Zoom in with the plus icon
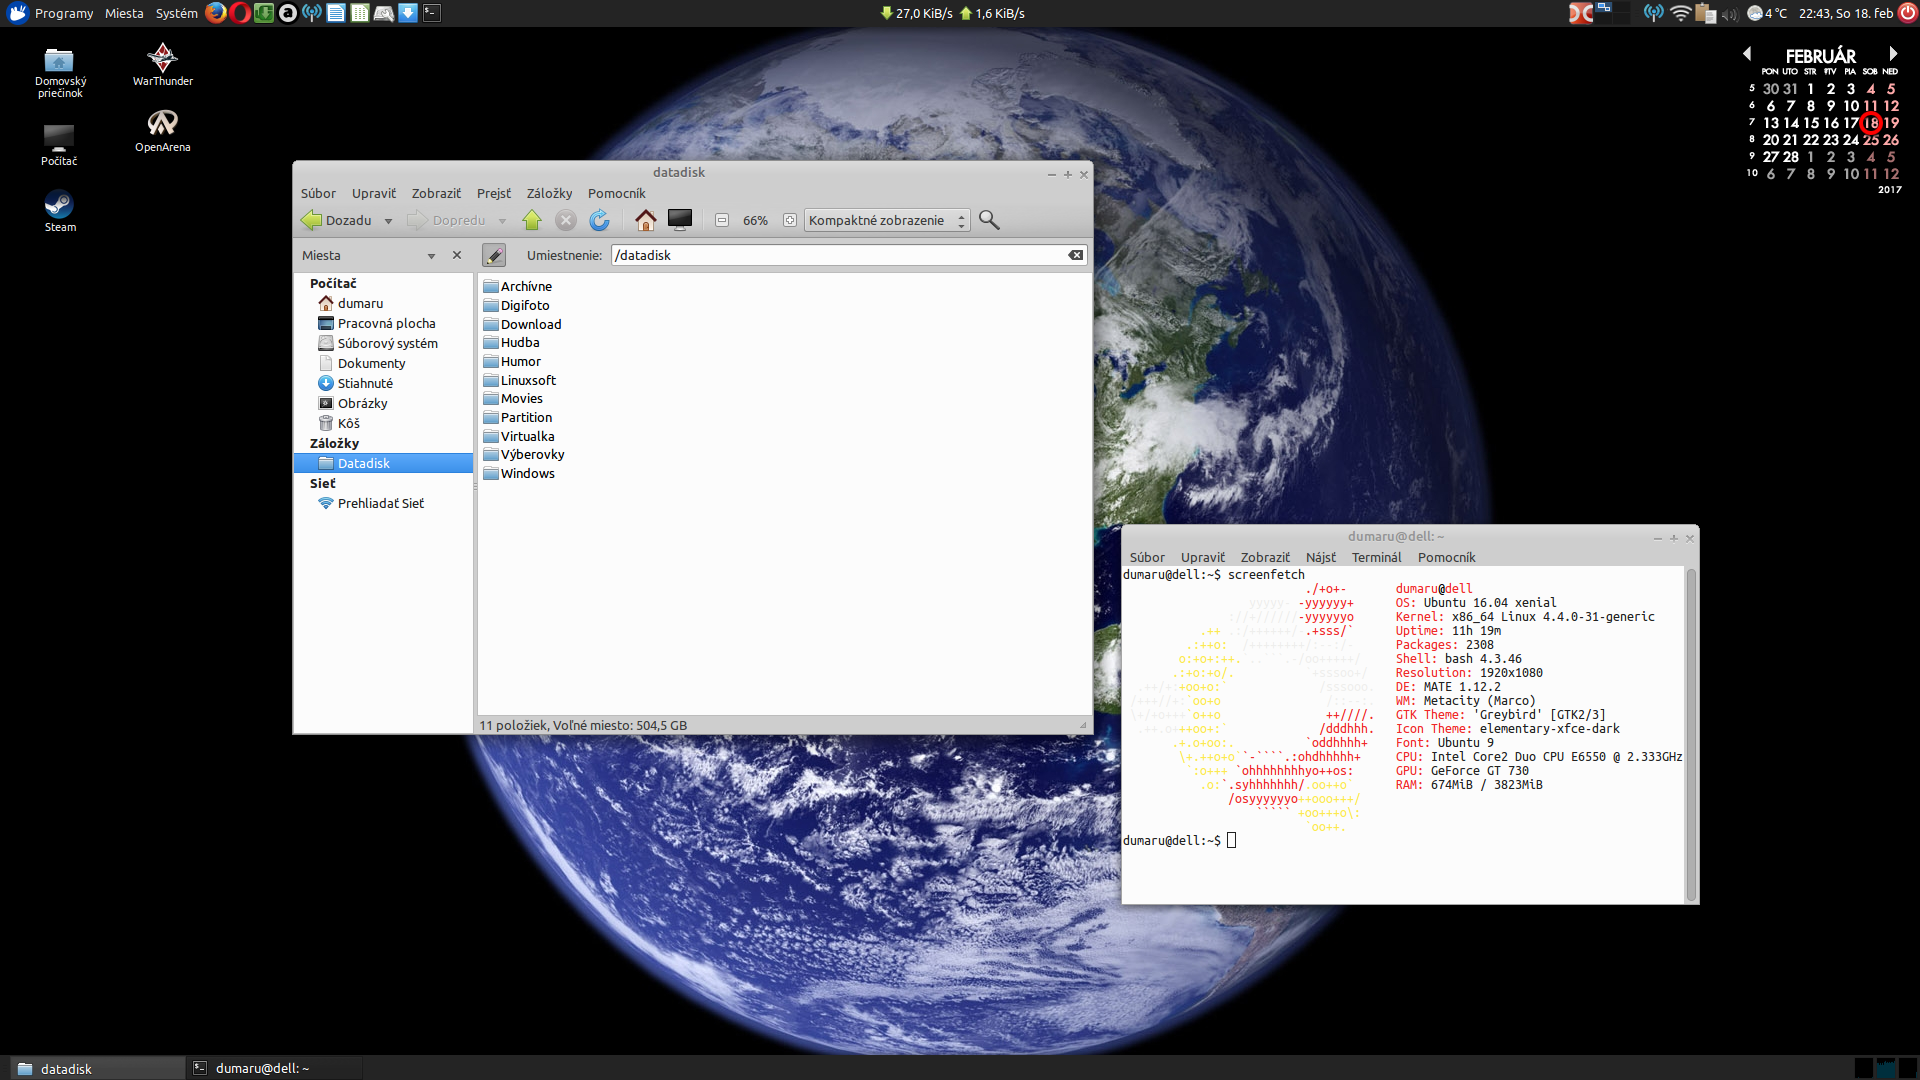 pos(790,220)
